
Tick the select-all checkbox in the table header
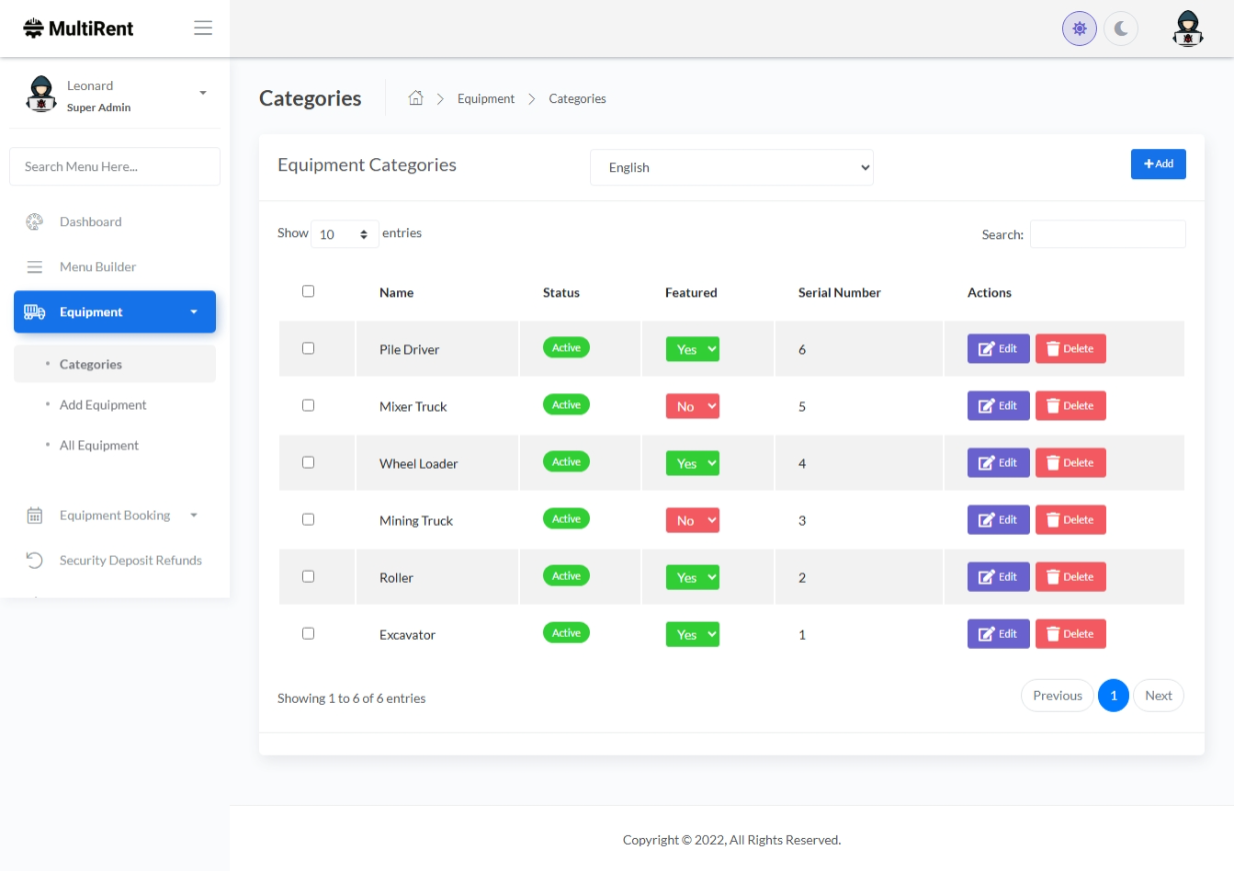coord(308,291)
